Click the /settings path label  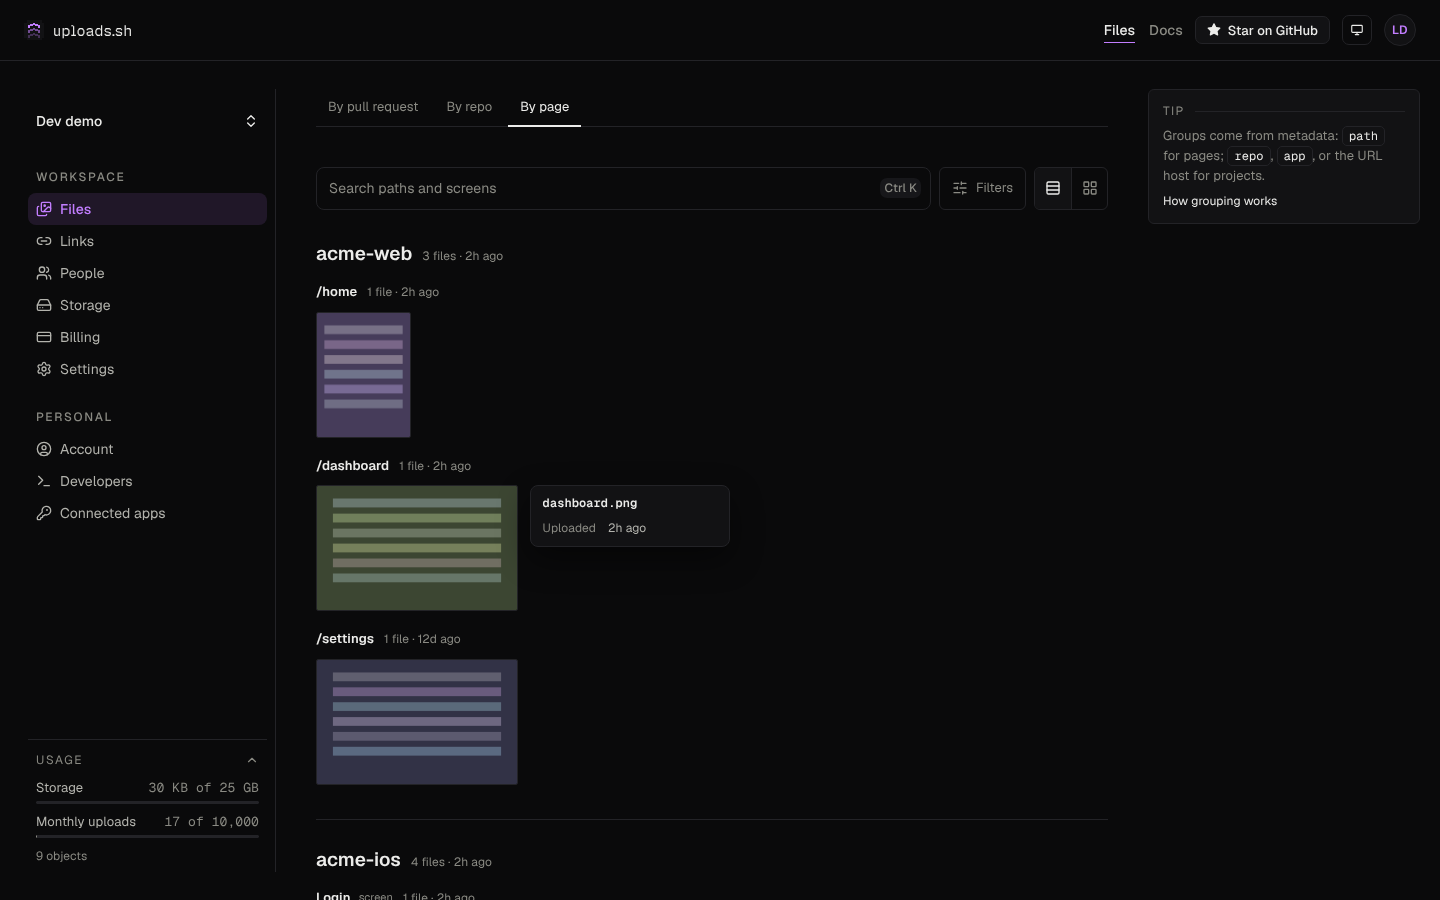(x=345, y=639)
